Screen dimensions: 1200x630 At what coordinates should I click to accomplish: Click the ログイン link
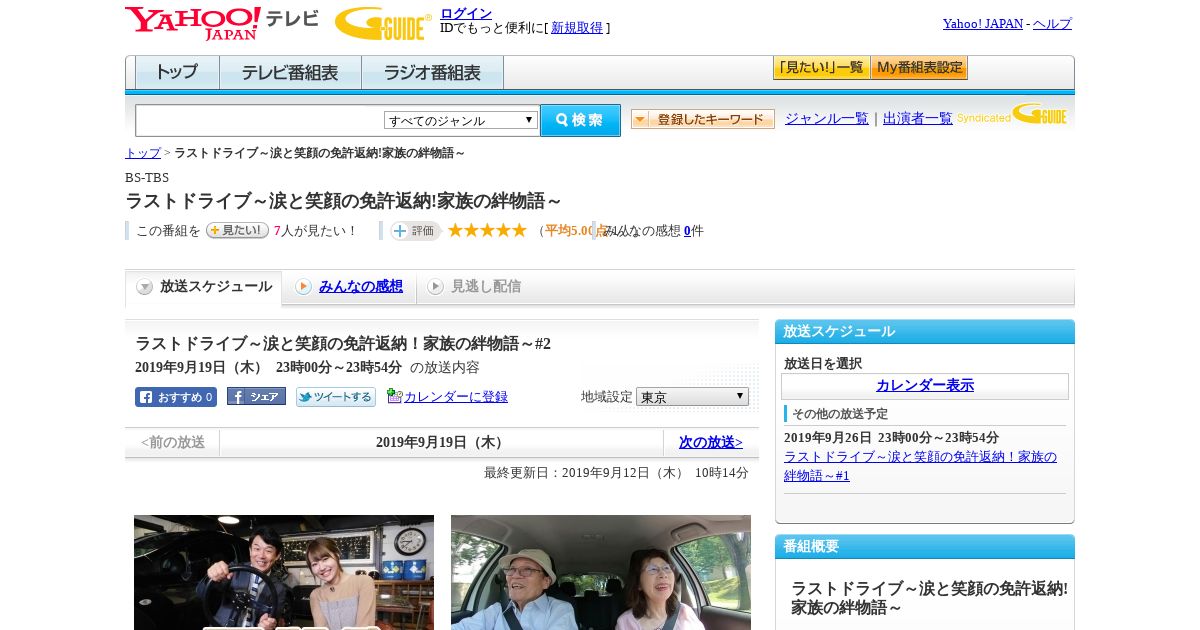[x=466, y=13]
